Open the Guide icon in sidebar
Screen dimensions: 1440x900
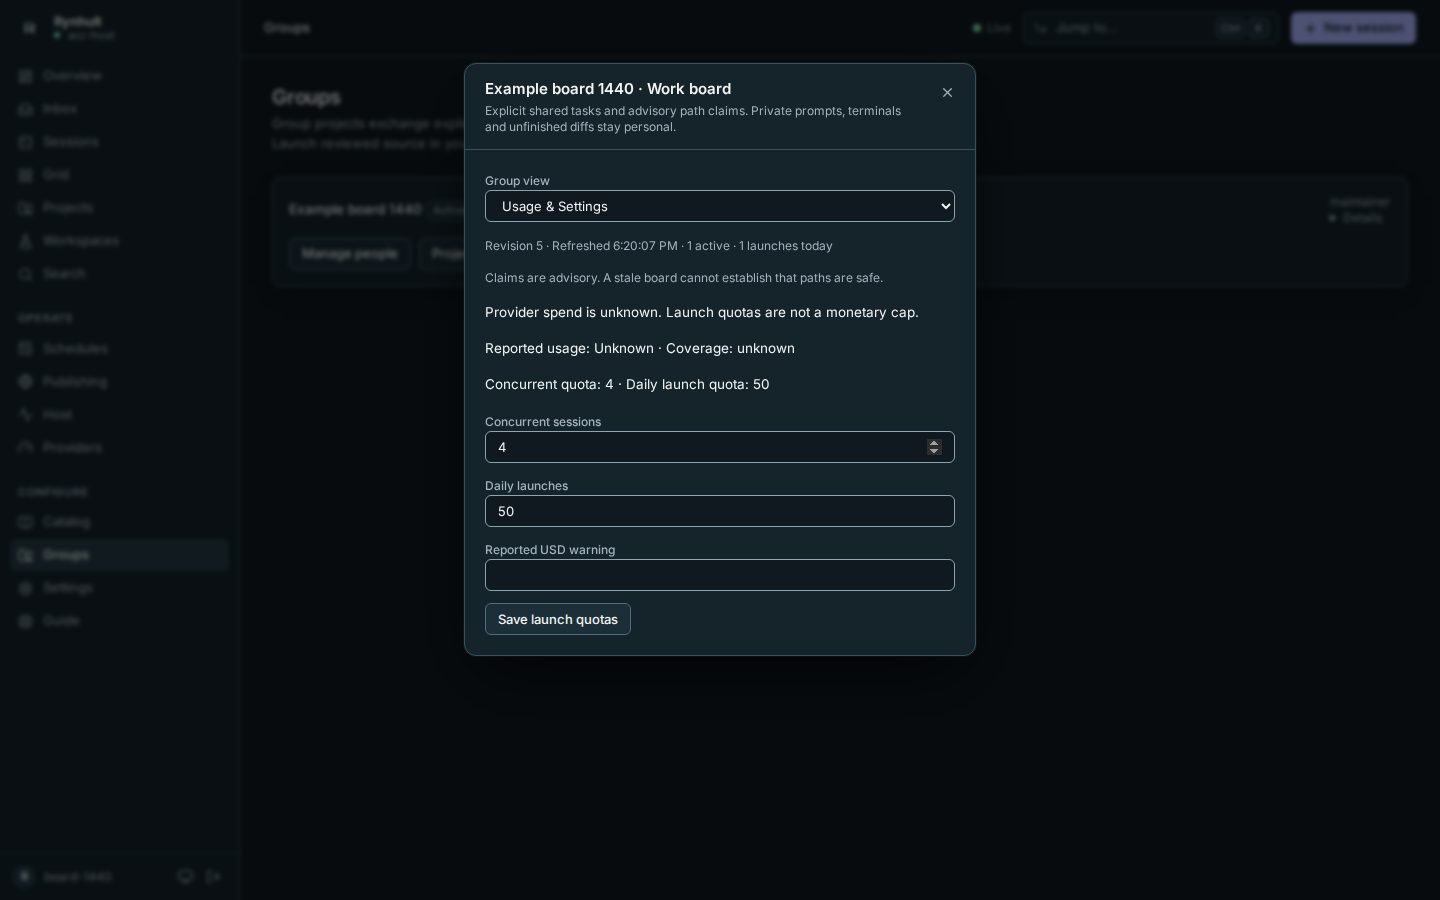point(26,621)
